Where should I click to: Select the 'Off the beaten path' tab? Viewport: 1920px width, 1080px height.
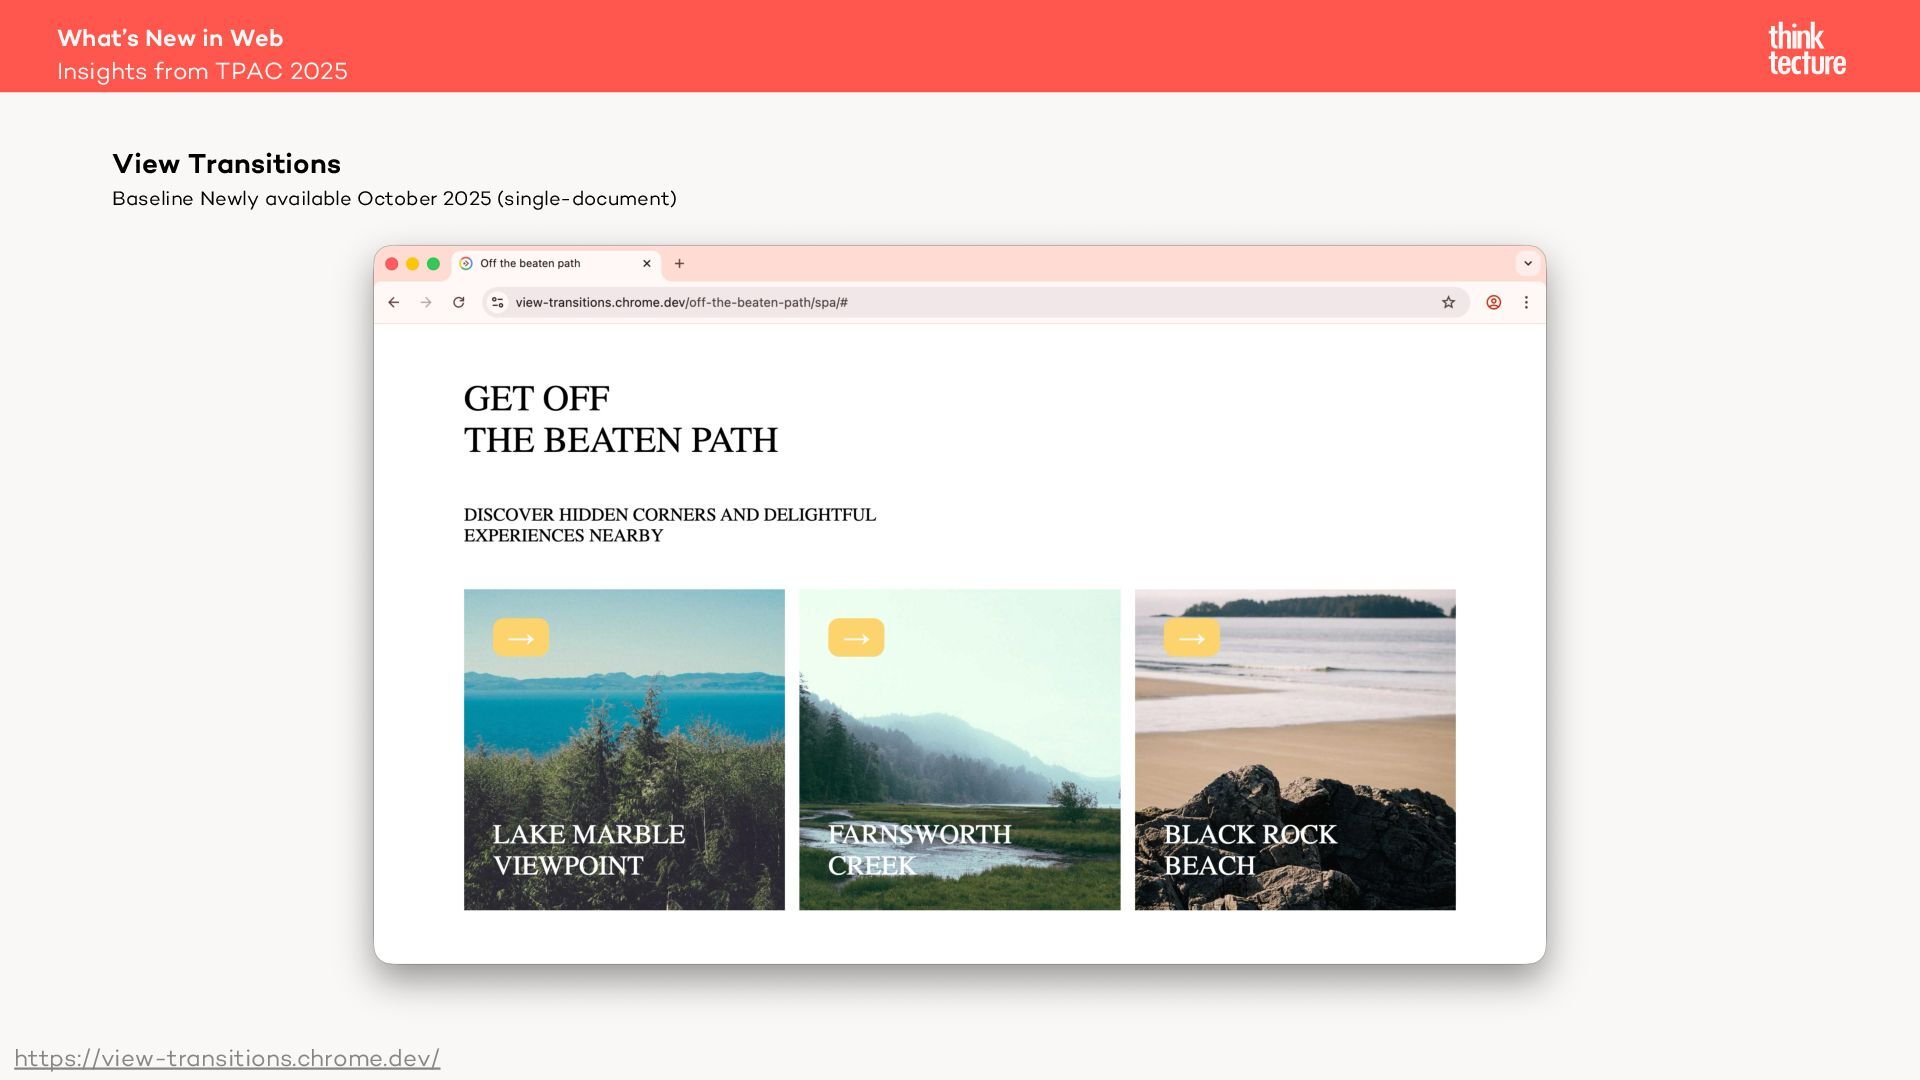pos(540,264)
